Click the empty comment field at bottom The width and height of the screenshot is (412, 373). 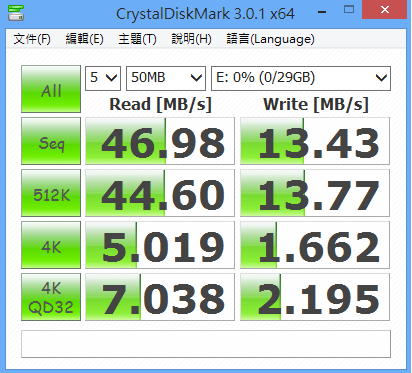pyautogui.click(x=206, y=344)
